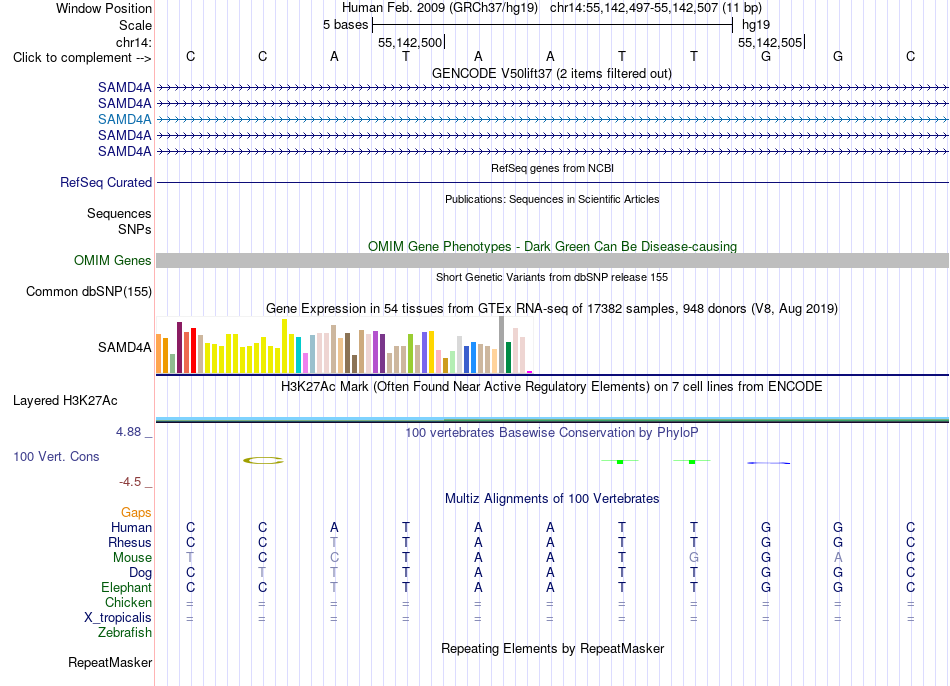Open the Layered H3K27Ac track label
Image resolution: width=950 pixels, height=686 pixels.
click(x=65, y=401)
